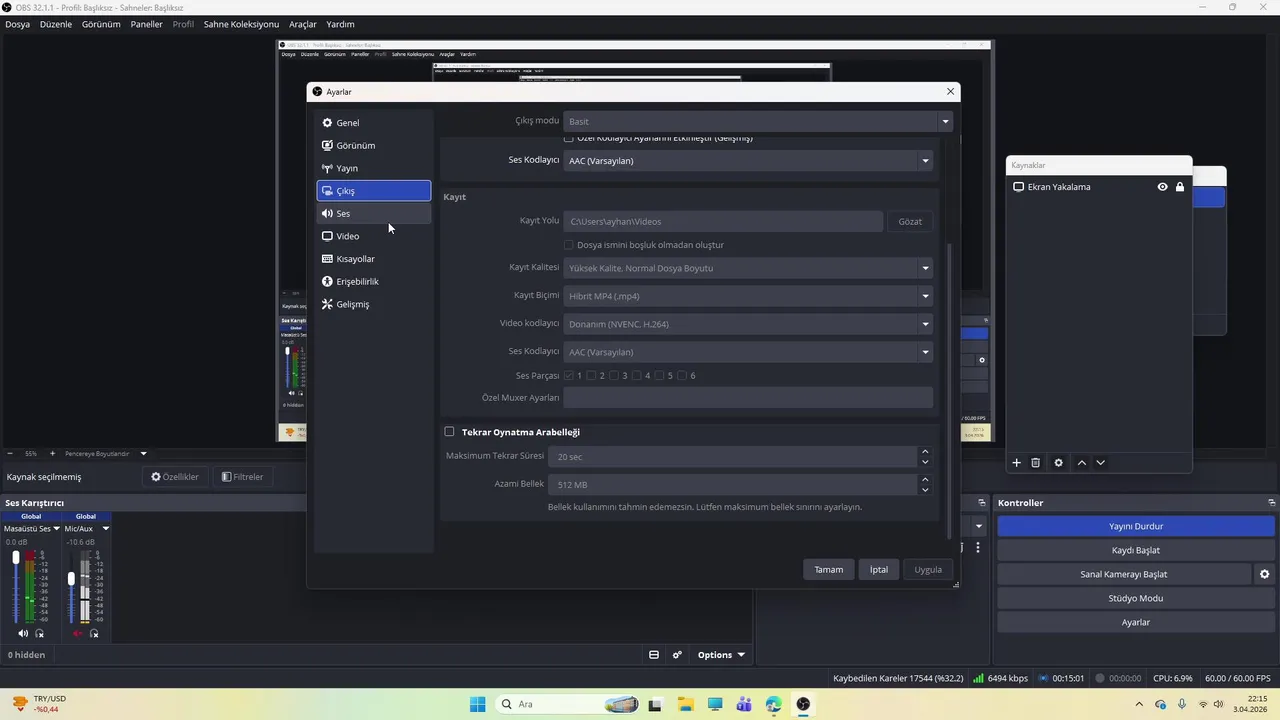
Task: Move source up in Kaynaklar list
Action: coord(1082,463)
